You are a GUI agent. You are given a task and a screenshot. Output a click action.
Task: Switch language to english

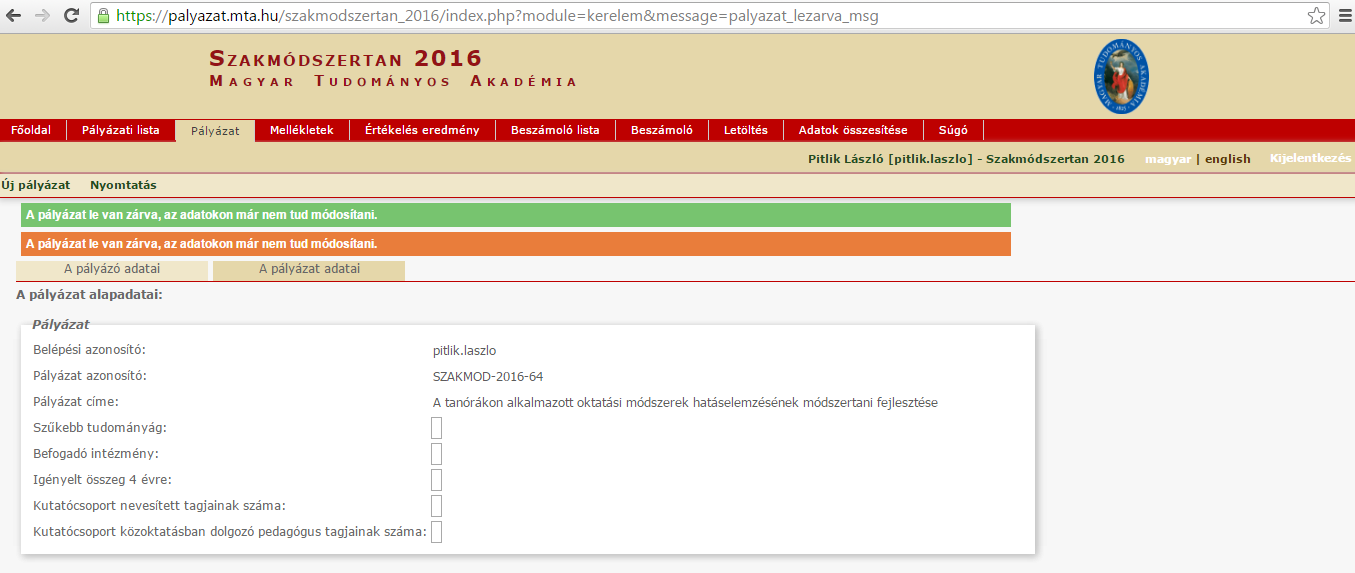pyautogui.click(x=1227, y=159)
